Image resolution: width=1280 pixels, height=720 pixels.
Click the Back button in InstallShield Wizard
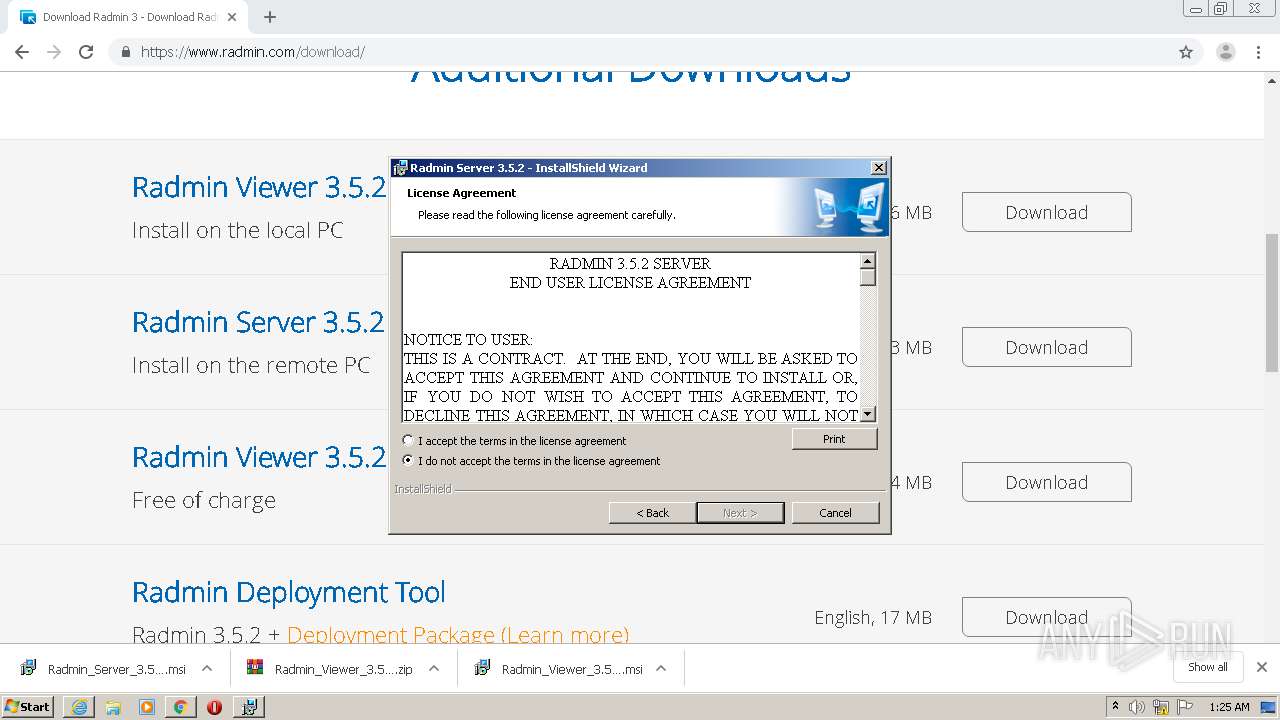(x=652, y=513)
